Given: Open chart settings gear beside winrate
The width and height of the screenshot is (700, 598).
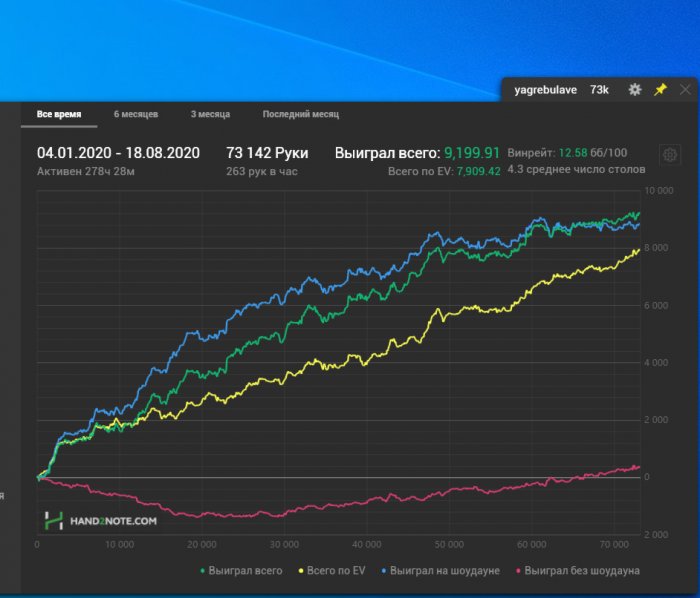Looking at the screenshot, I should (670, 155).
